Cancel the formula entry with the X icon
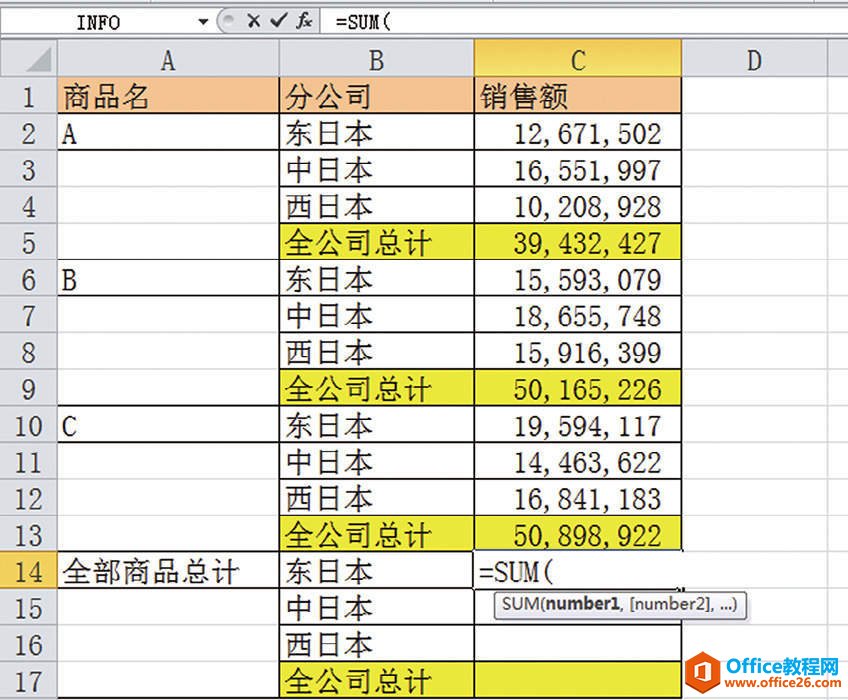848x700 pixels. pos(253,21)
